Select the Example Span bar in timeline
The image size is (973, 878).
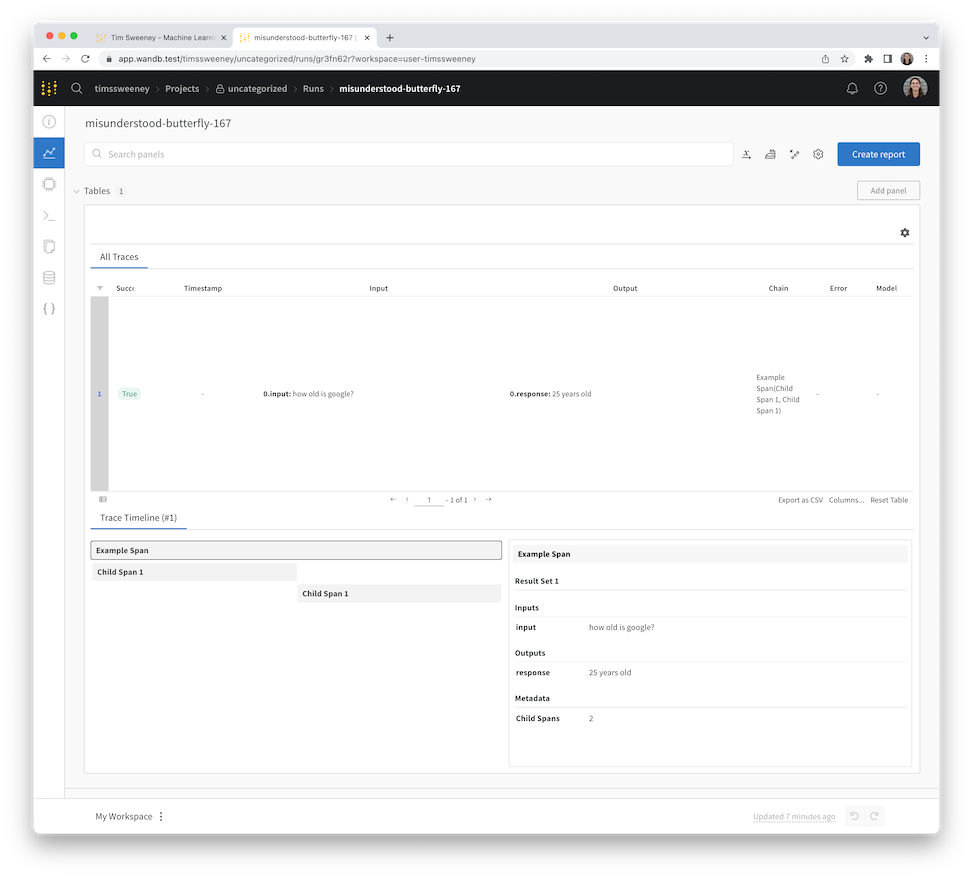coord(296,551)
